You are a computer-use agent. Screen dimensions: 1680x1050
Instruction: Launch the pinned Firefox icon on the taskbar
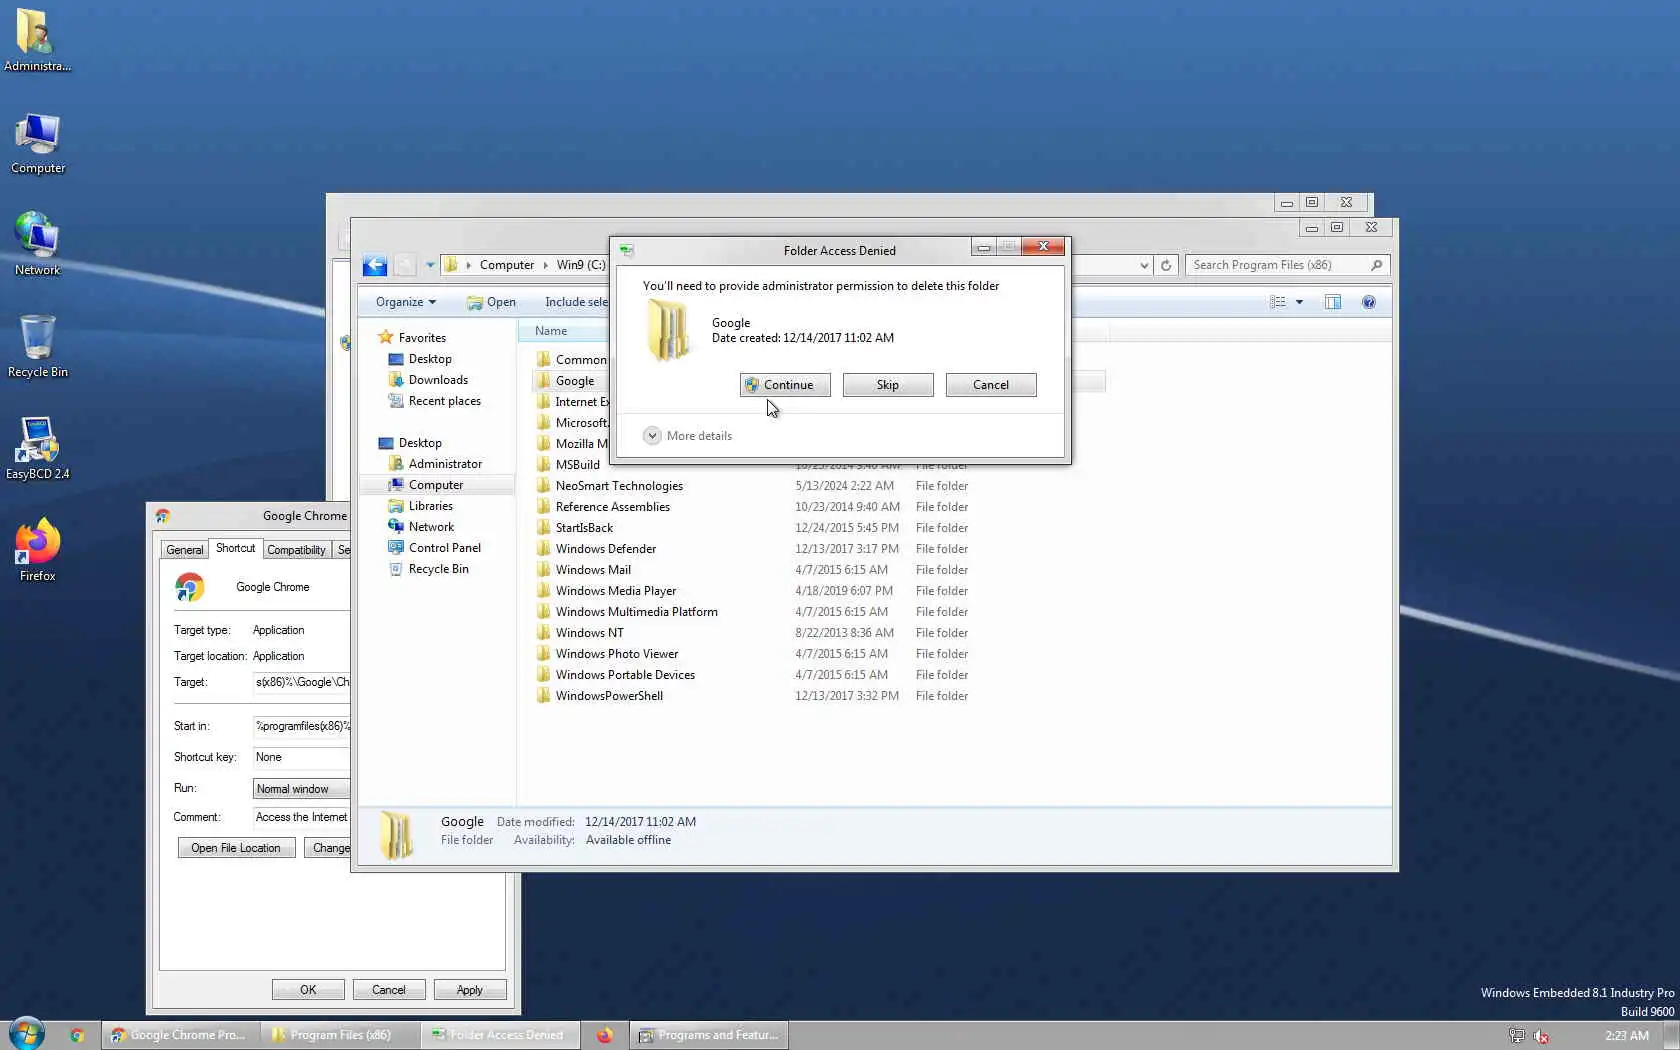[605, 1035]
